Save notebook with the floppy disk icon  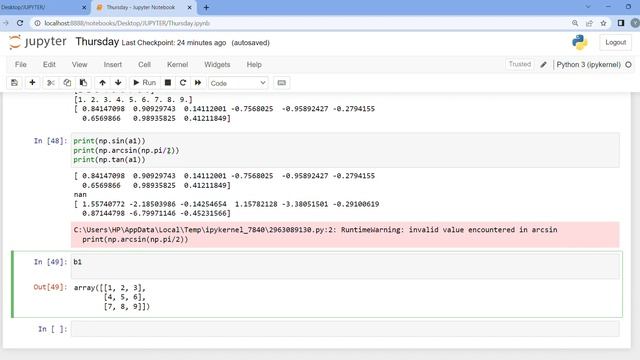click(x=14, y=83)
